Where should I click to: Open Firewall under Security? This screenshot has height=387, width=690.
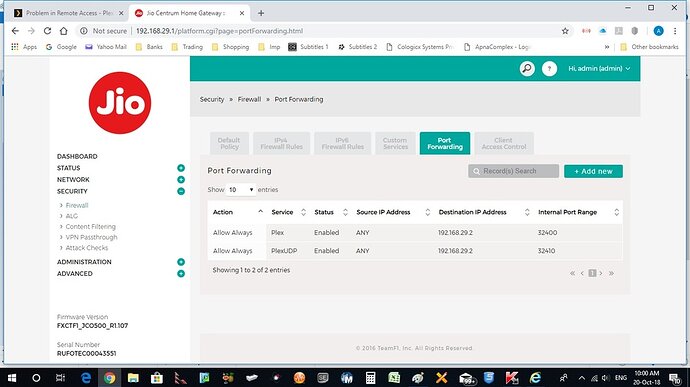coord(77,205)
